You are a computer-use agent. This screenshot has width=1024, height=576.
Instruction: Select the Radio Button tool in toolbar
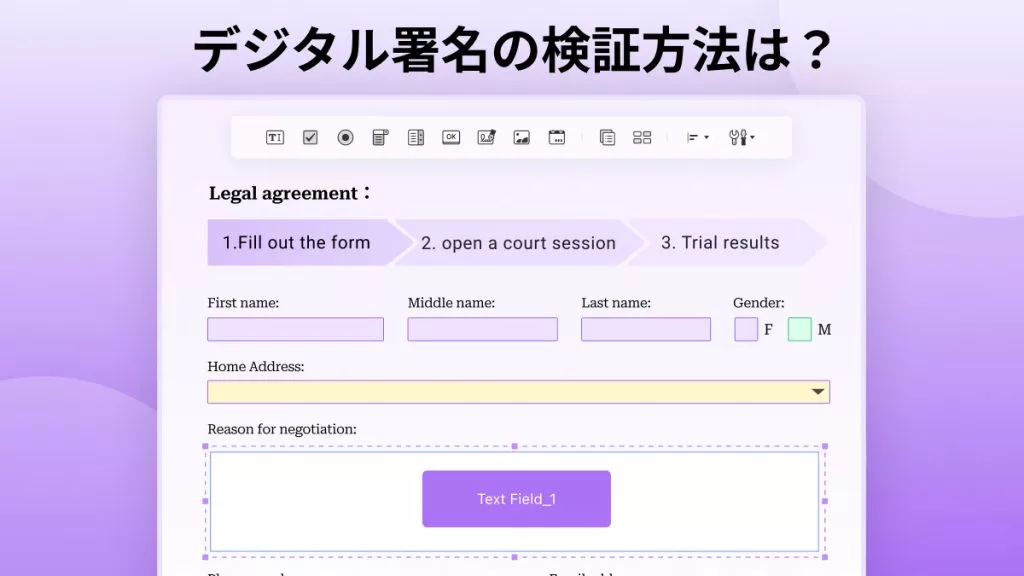coord(345,138)
